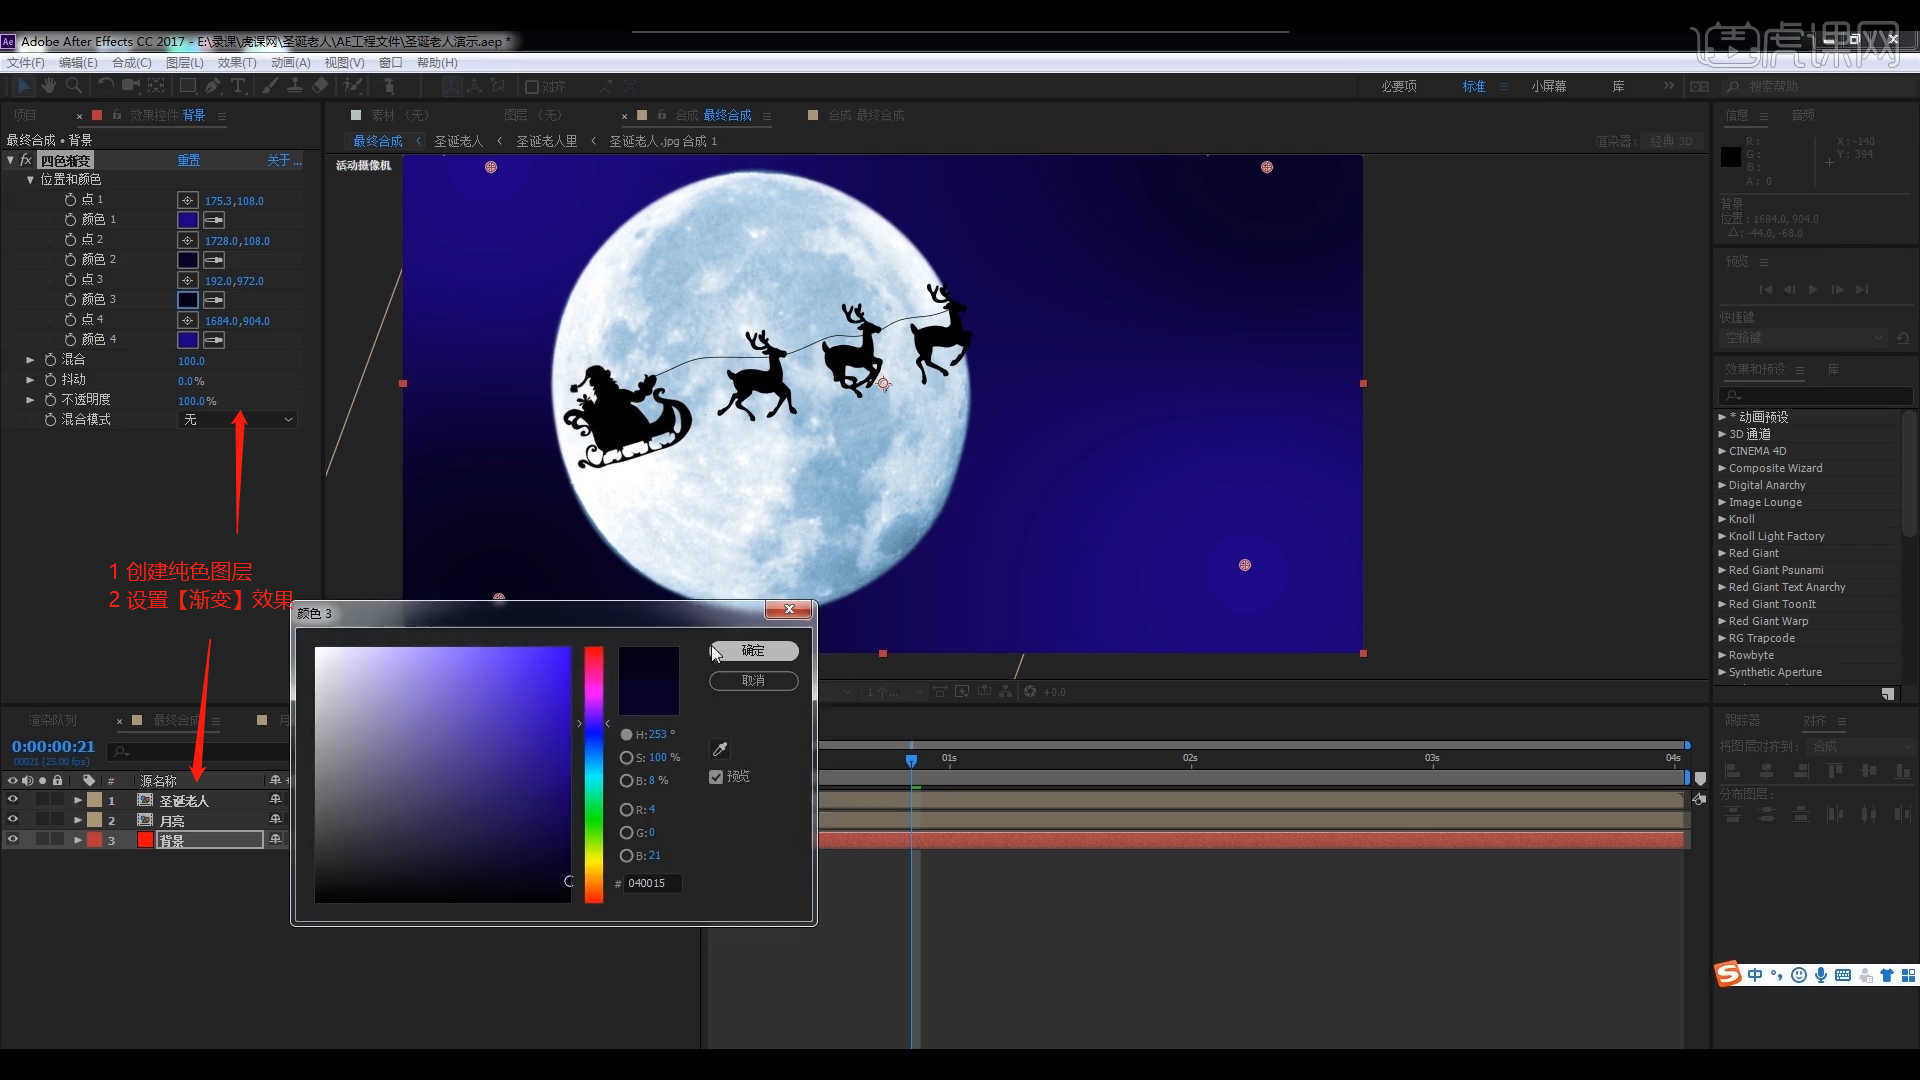Click the blue playhead marker in timeline

coord(911,760)
